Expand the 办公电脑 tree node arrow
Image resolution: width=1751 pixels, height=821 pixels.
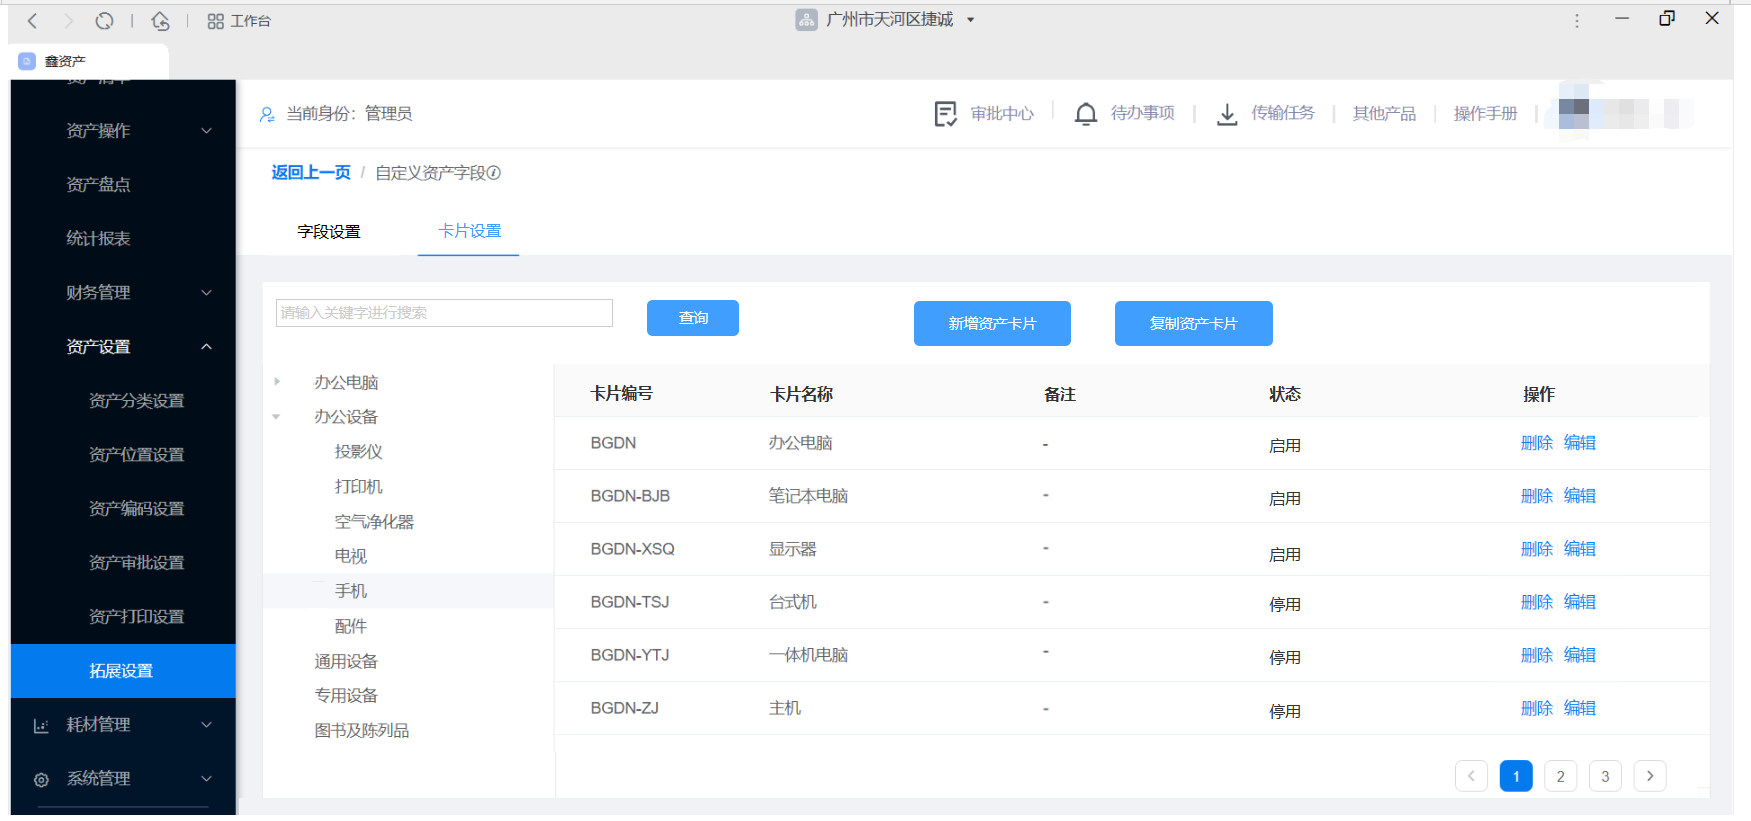(x=277, y=382)
